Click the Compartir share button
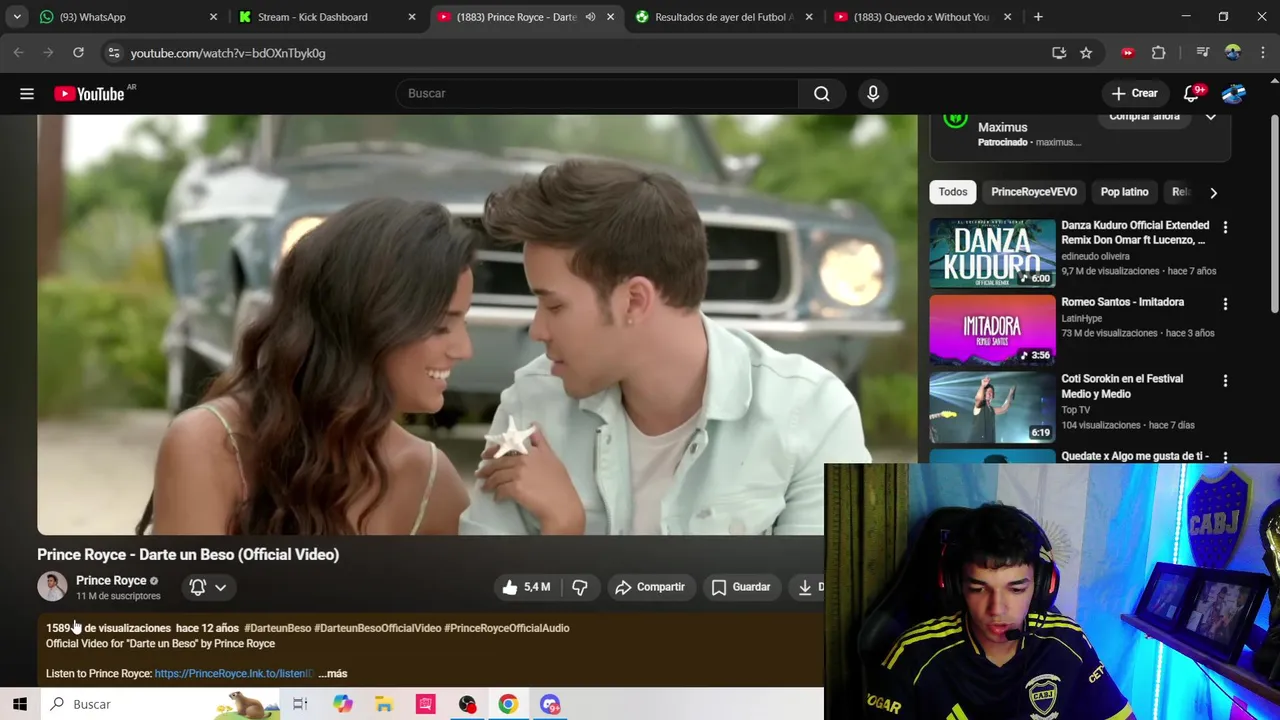This screenshot has width=1280, height=720. click(x=650, y=588)
